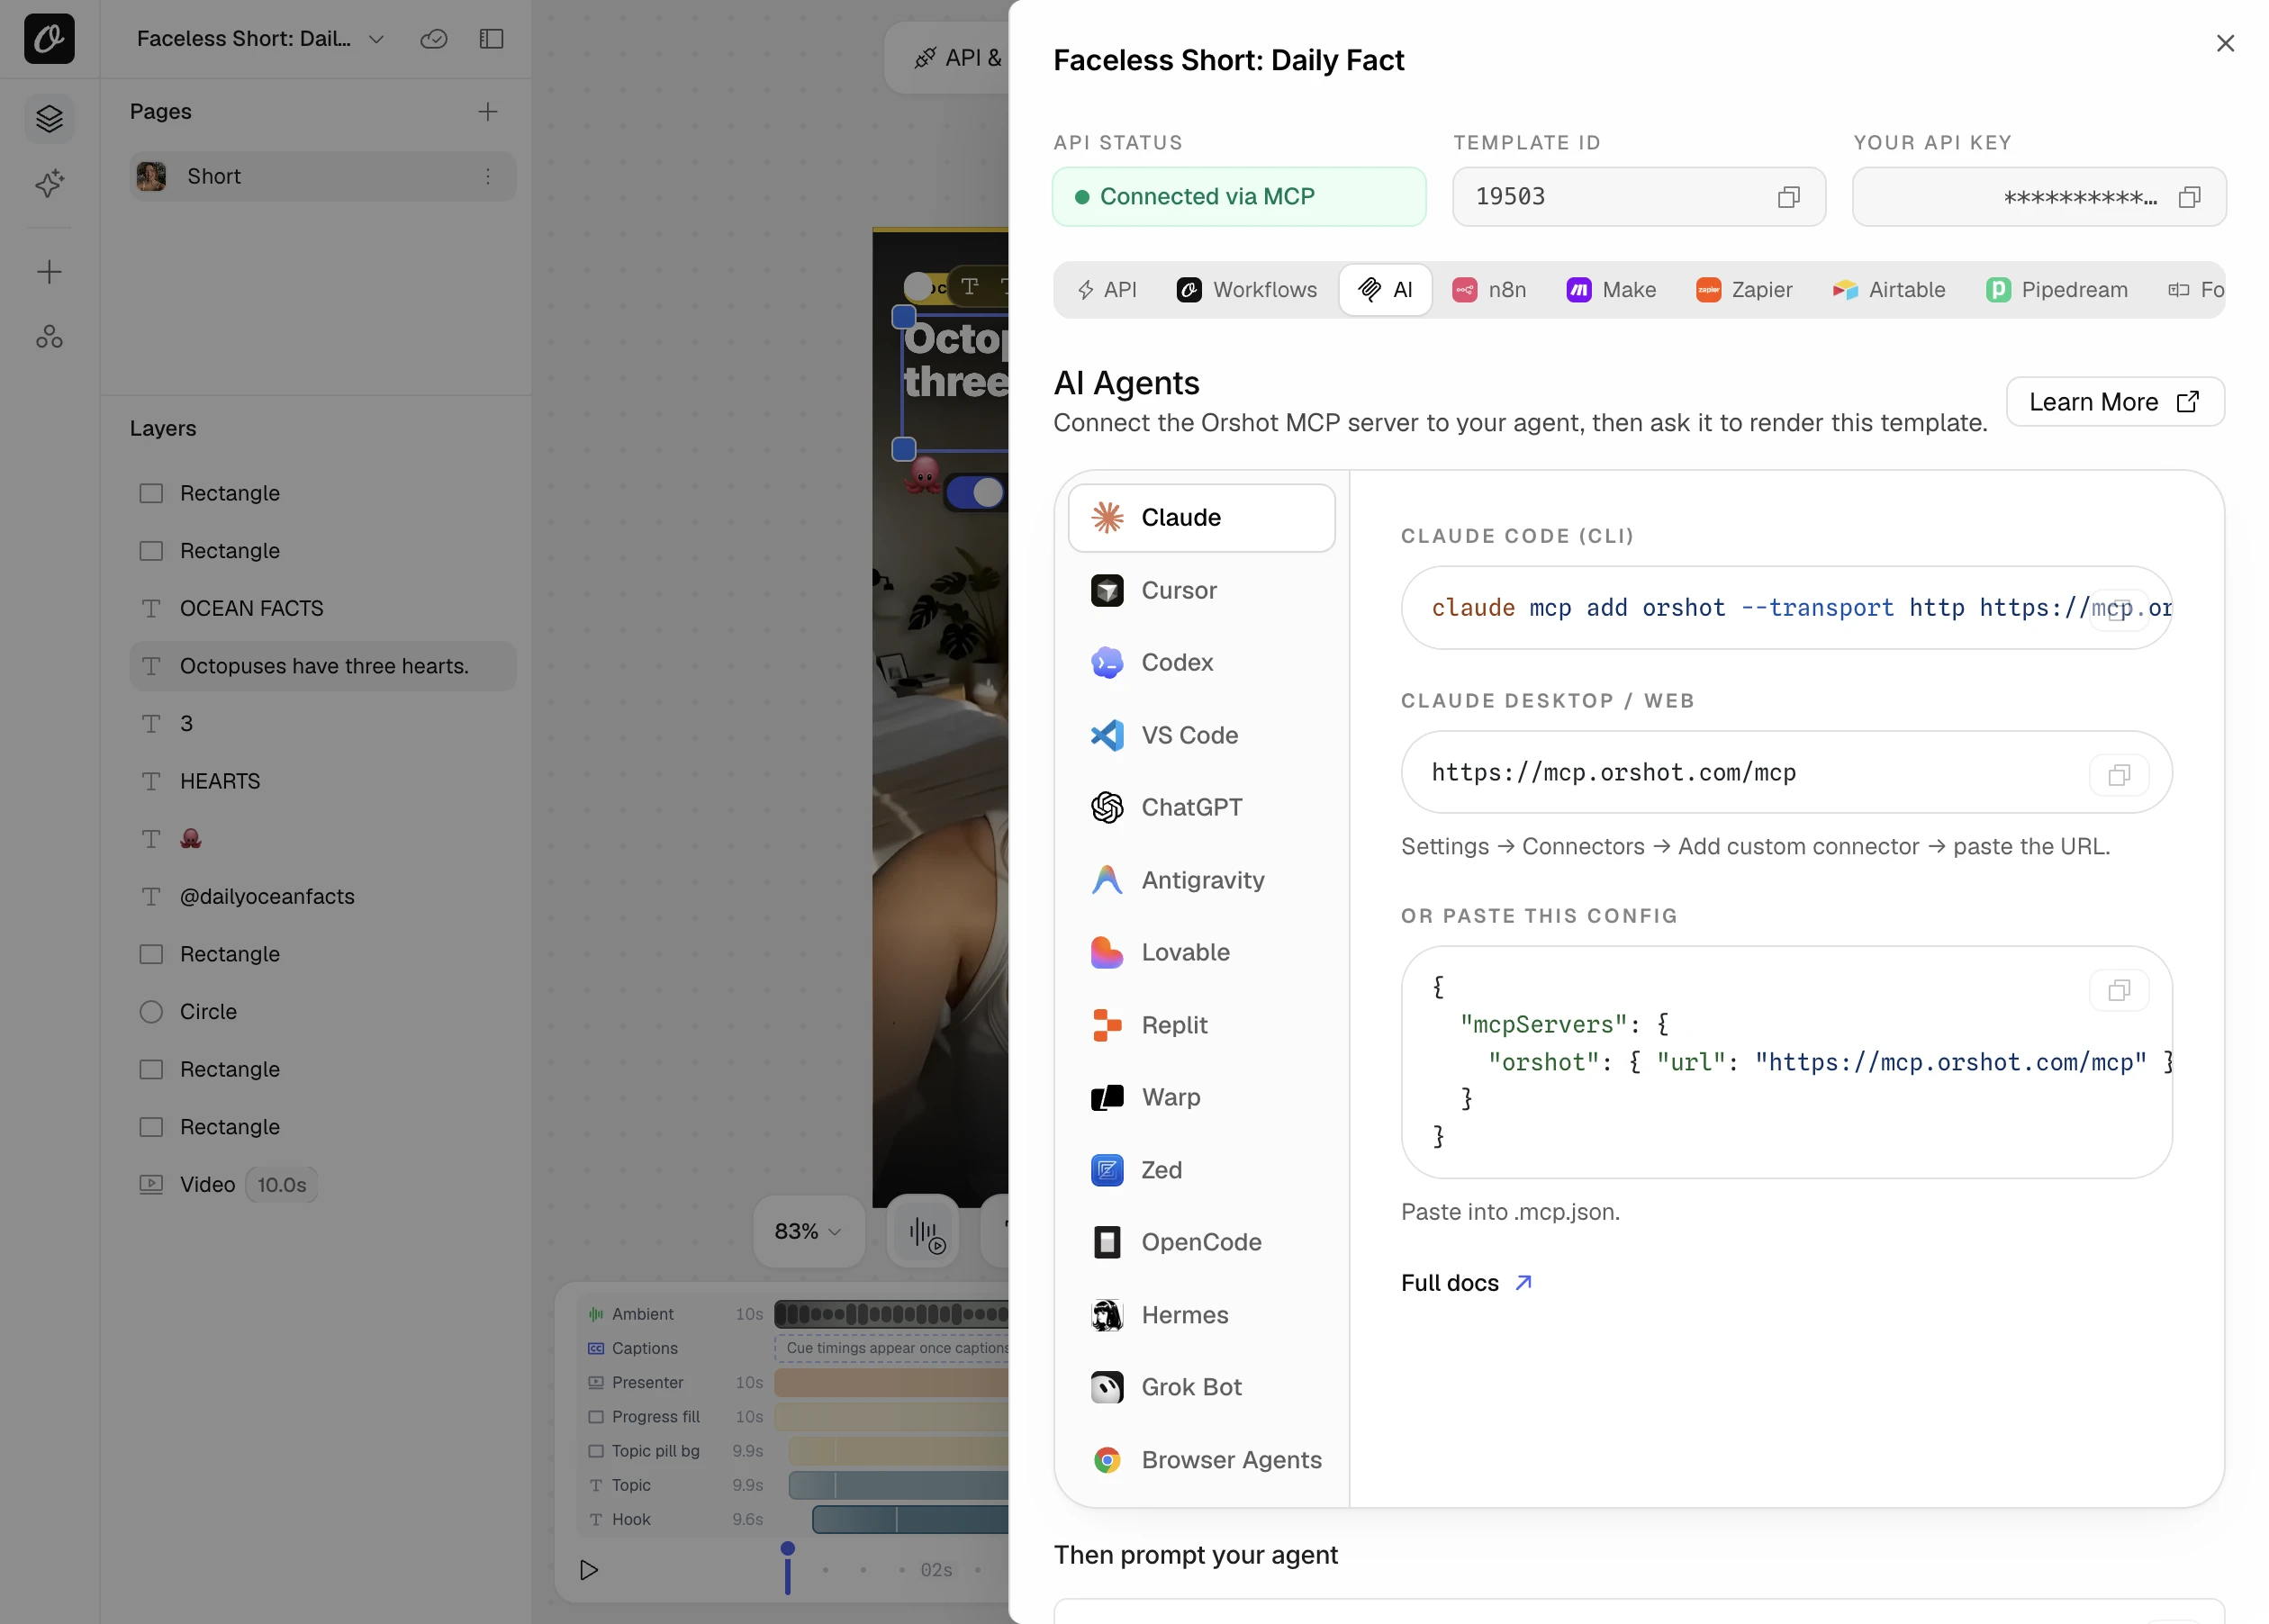Toggle the sidebar panel layout icon
This screenshot has width=2269, height=1624.
[x=491, y=39]
